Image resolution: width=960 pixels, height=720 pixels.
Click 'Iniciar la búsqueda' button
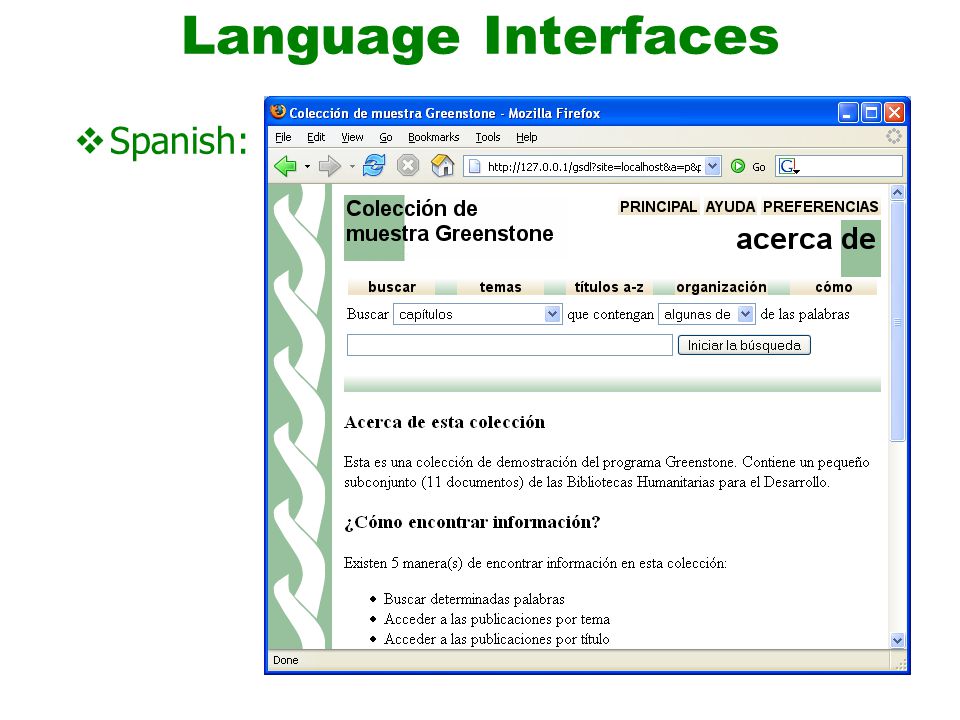point(744,345)
